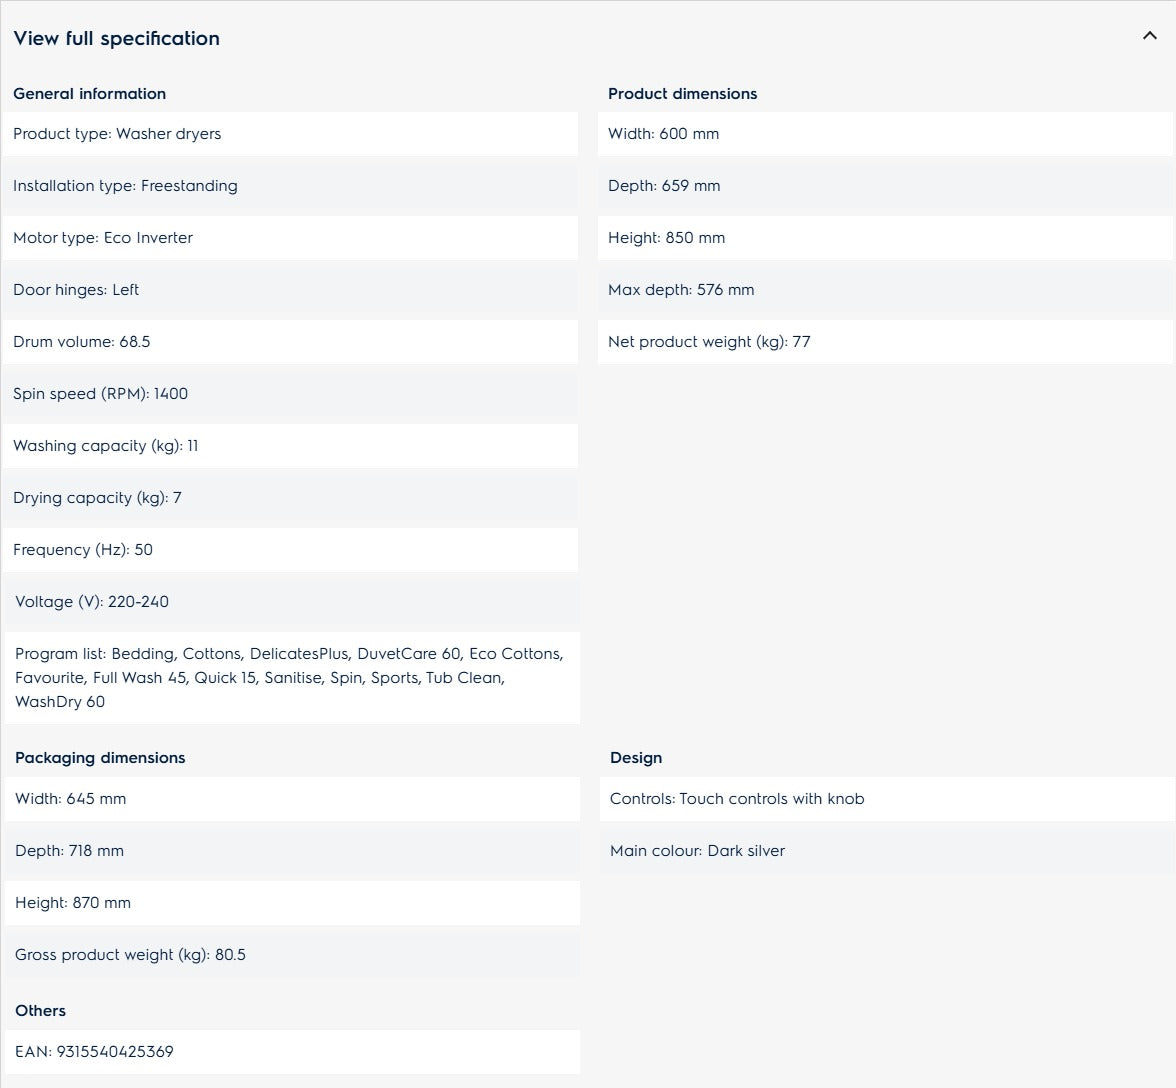Select the Drum volume 68.5 row
Screen dimensions: 1176x1088
(290, 342)
